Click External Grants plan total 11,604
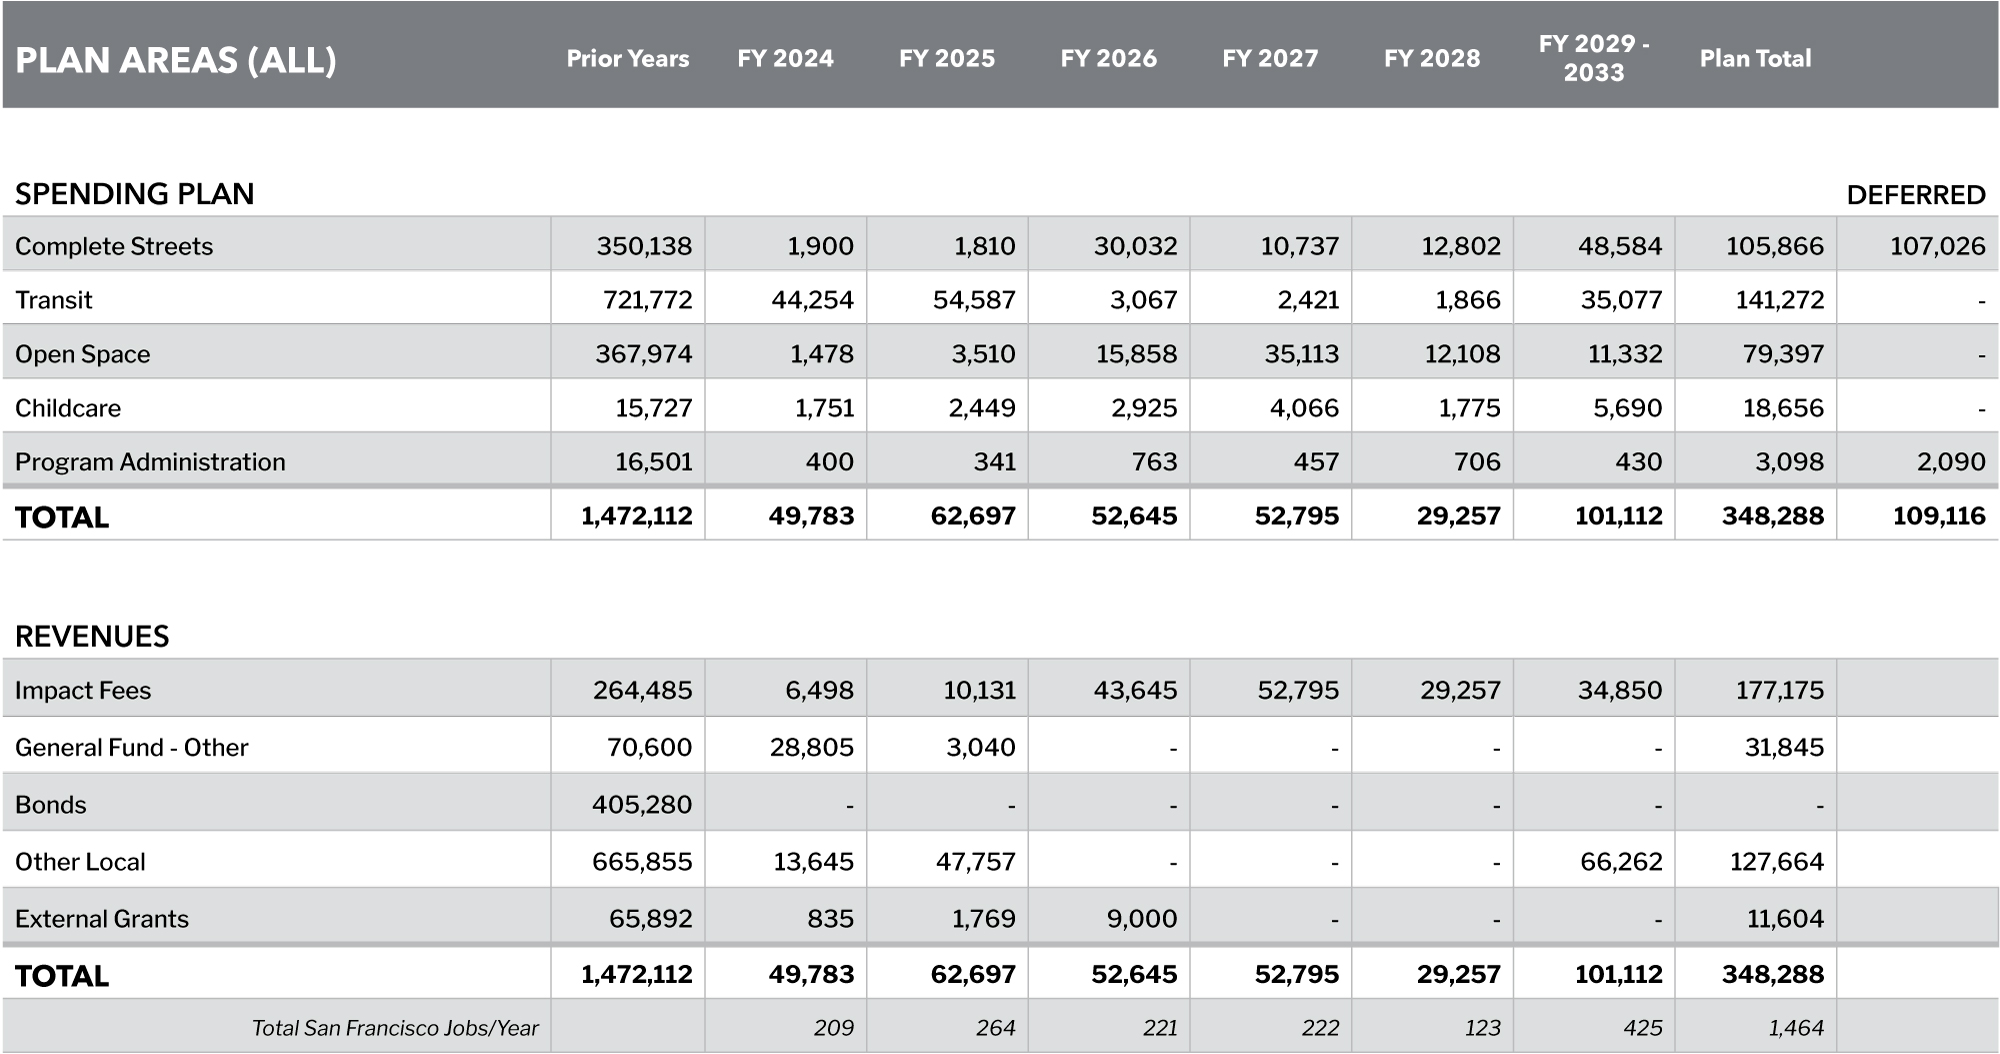 coord(1785,919)
